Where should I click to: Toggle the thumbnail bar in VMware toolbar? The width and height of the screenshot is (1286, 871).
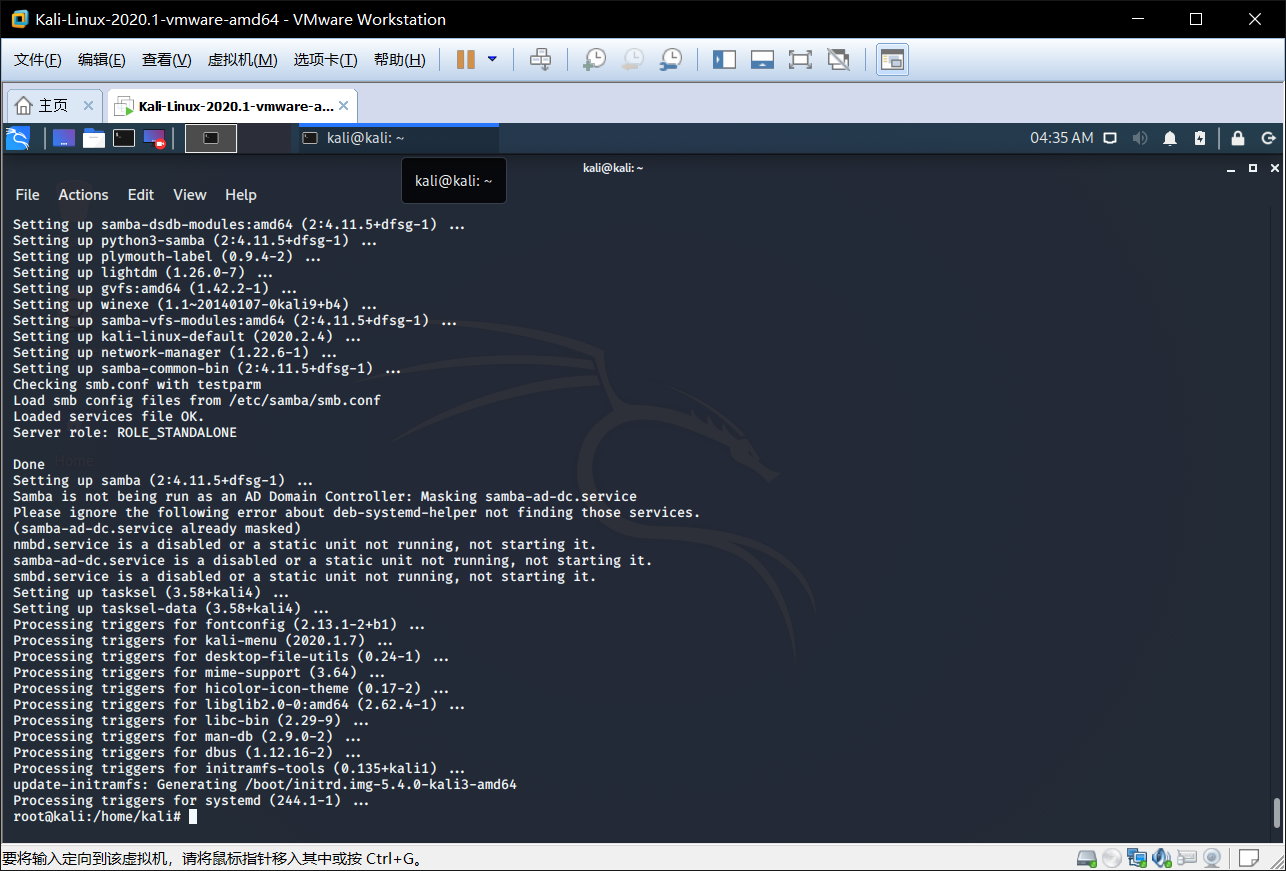pyautogui.click(x=762, y=60)
